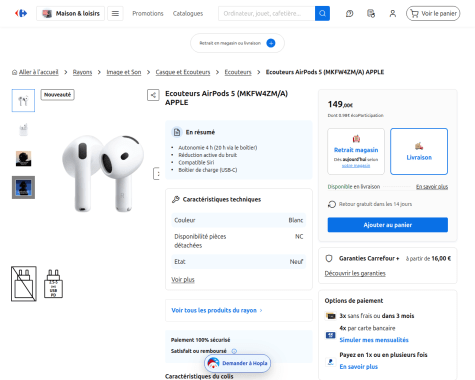
Task: Open the Catalogues menu
Action: click(x=188, y=14)
